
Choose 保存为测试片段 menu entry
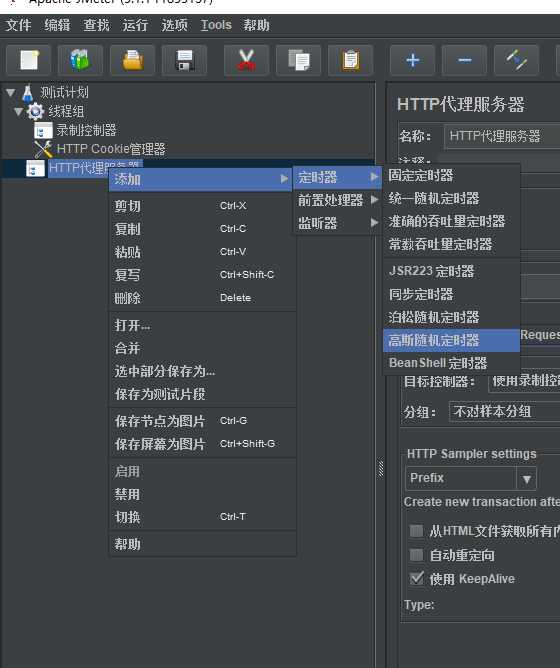coord(203,394)
